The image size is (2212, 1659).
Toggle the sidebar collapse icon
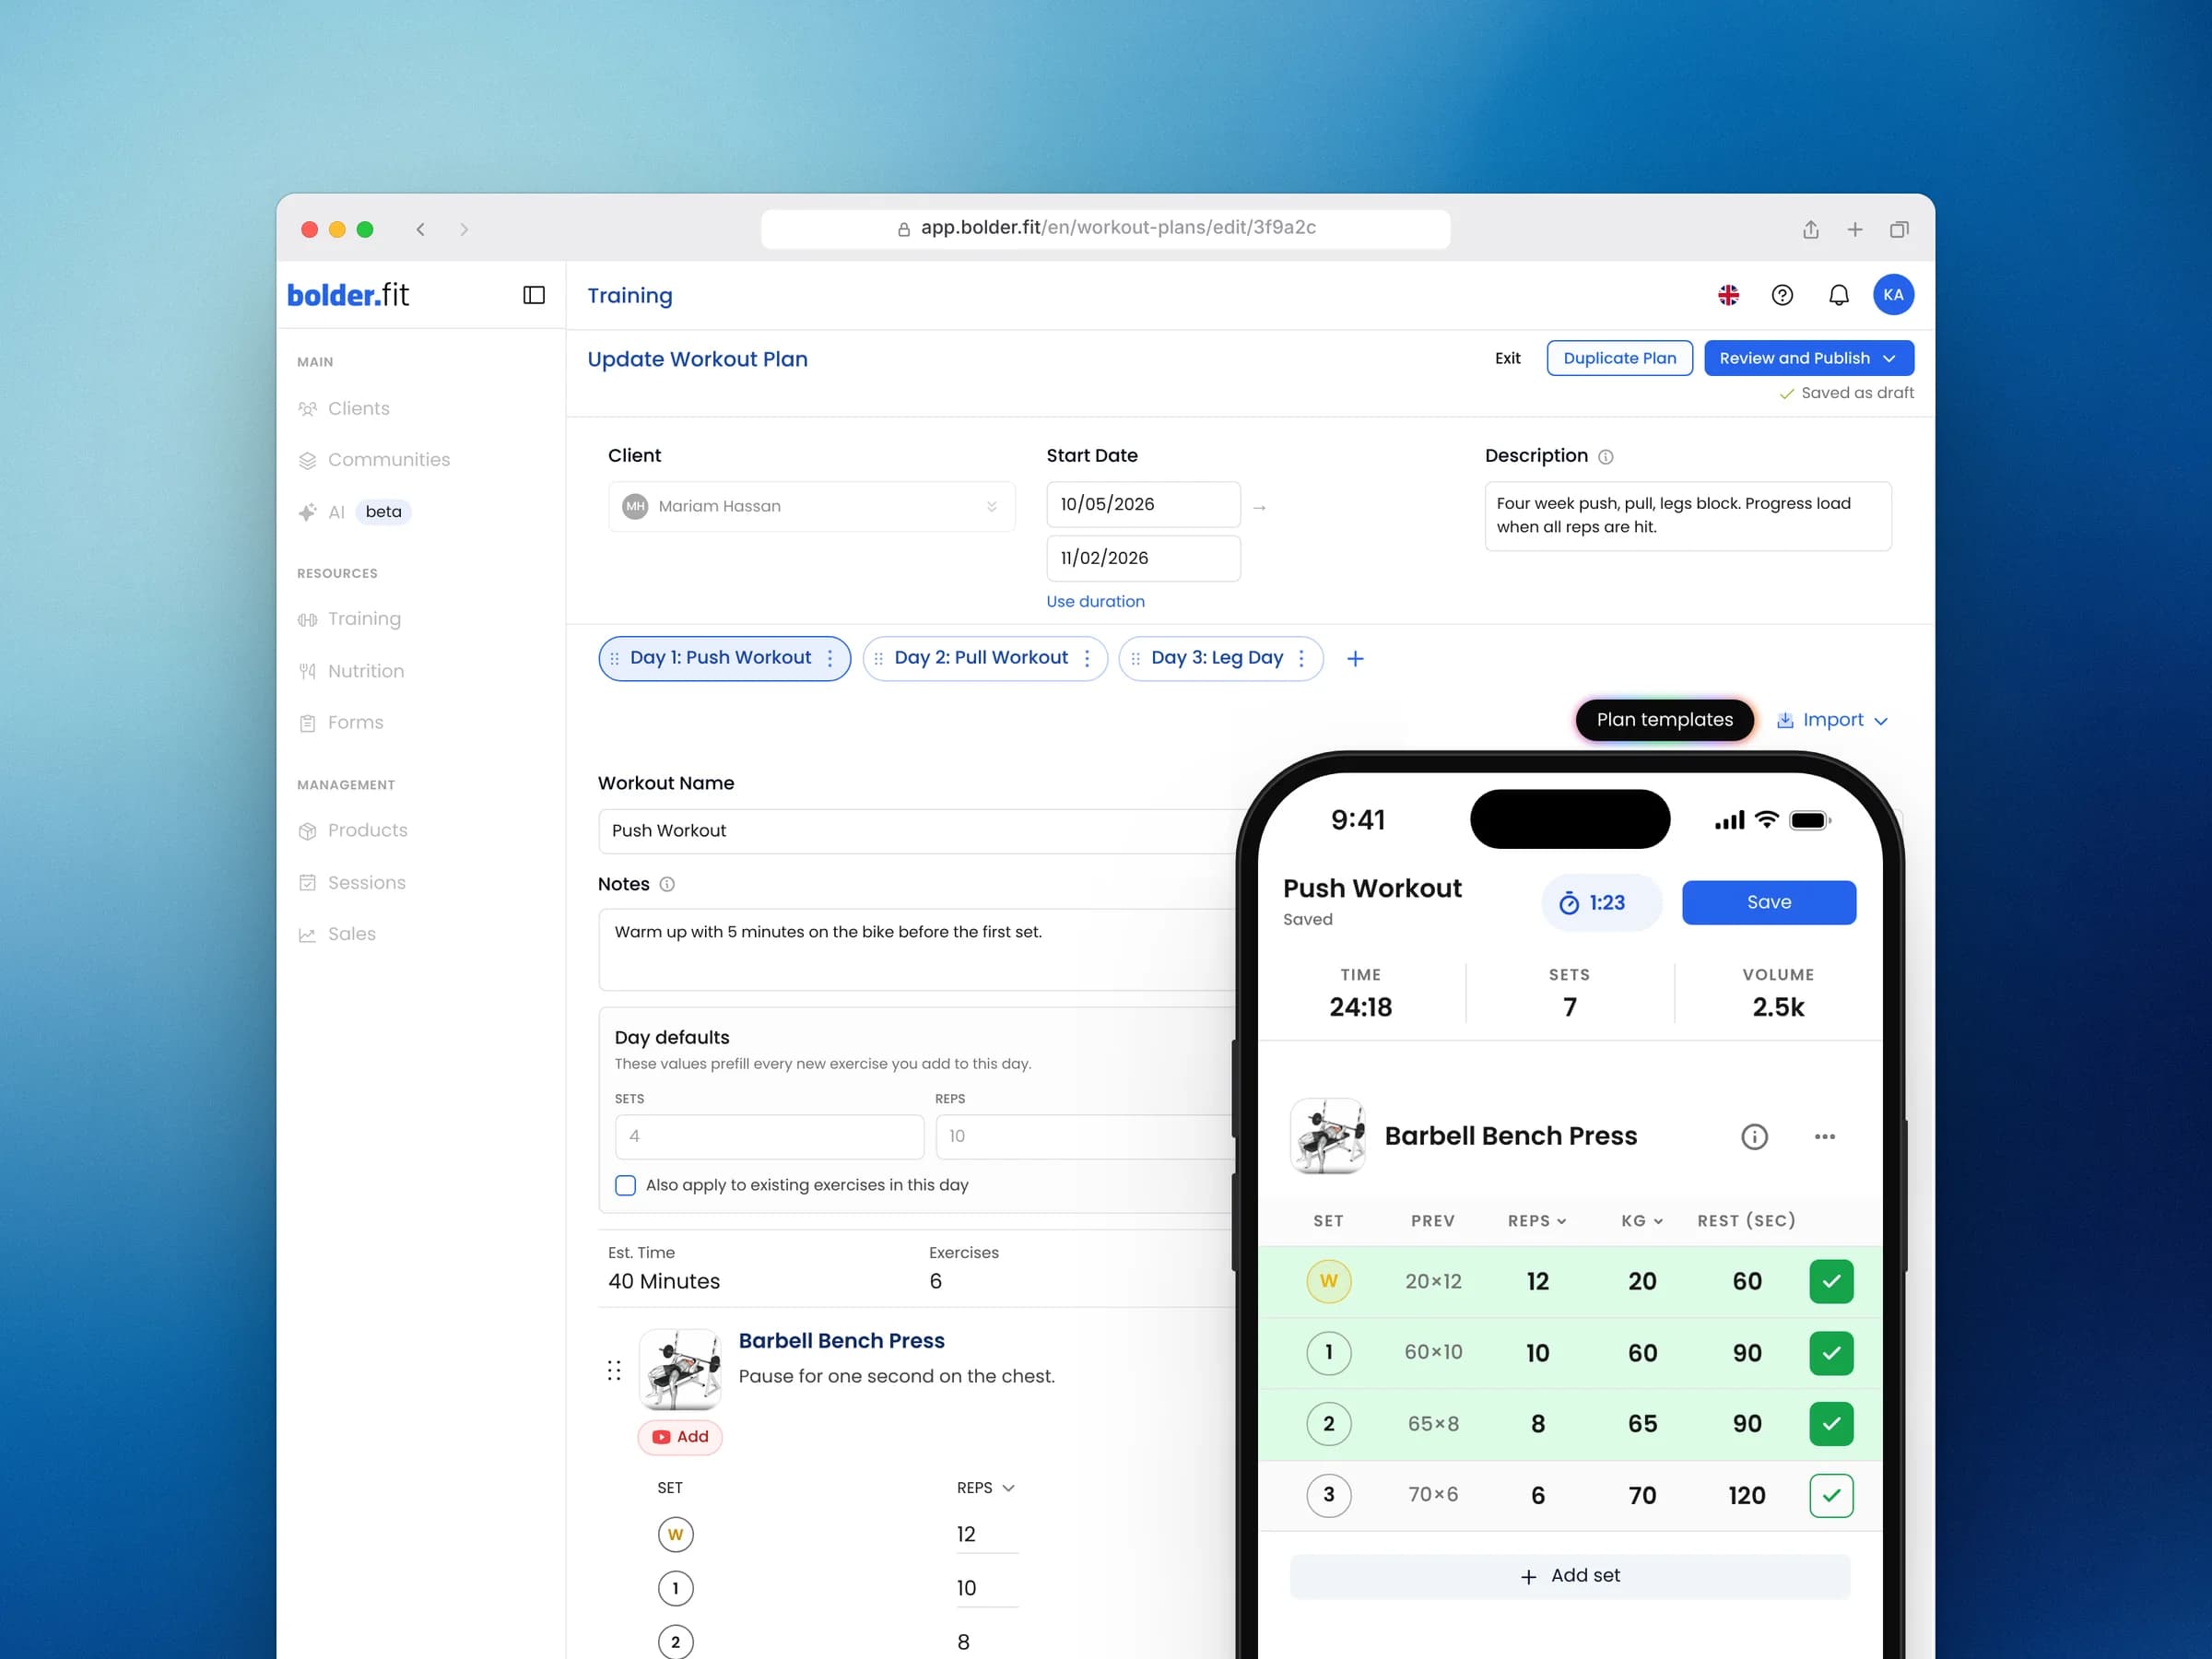pos(534,295)
